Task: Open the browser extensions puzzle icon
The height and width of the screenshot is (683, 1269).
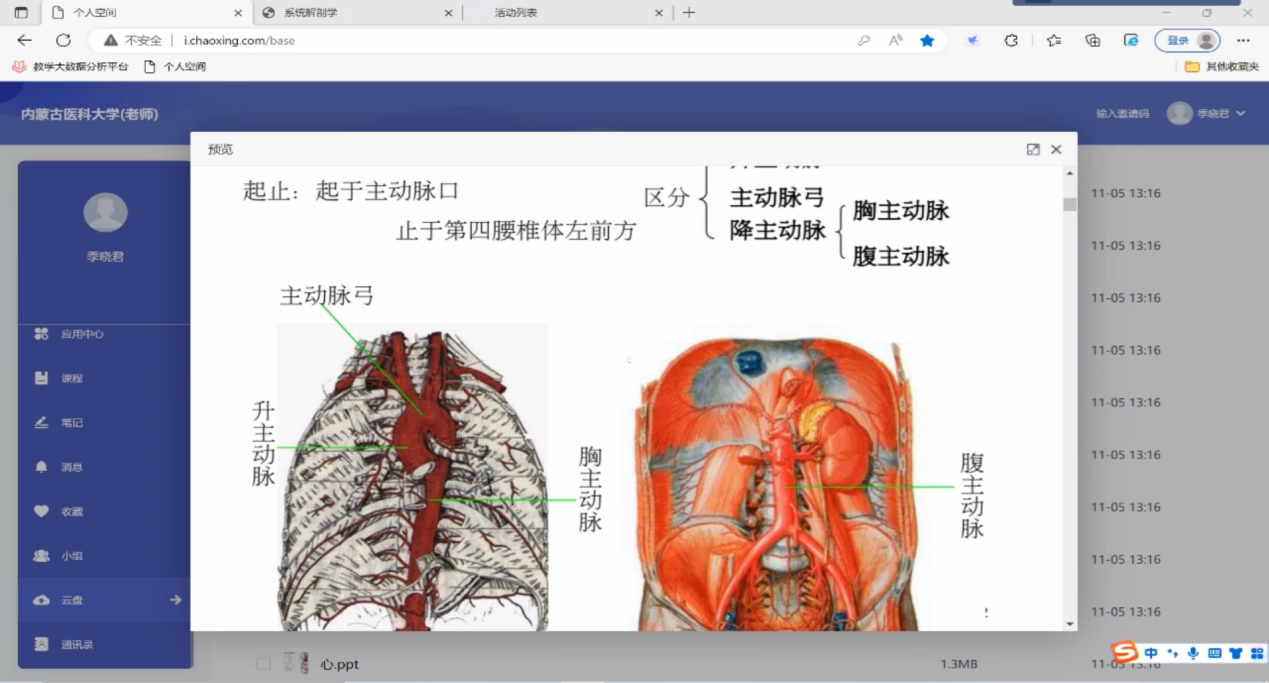Action: tap(1011, 40)
